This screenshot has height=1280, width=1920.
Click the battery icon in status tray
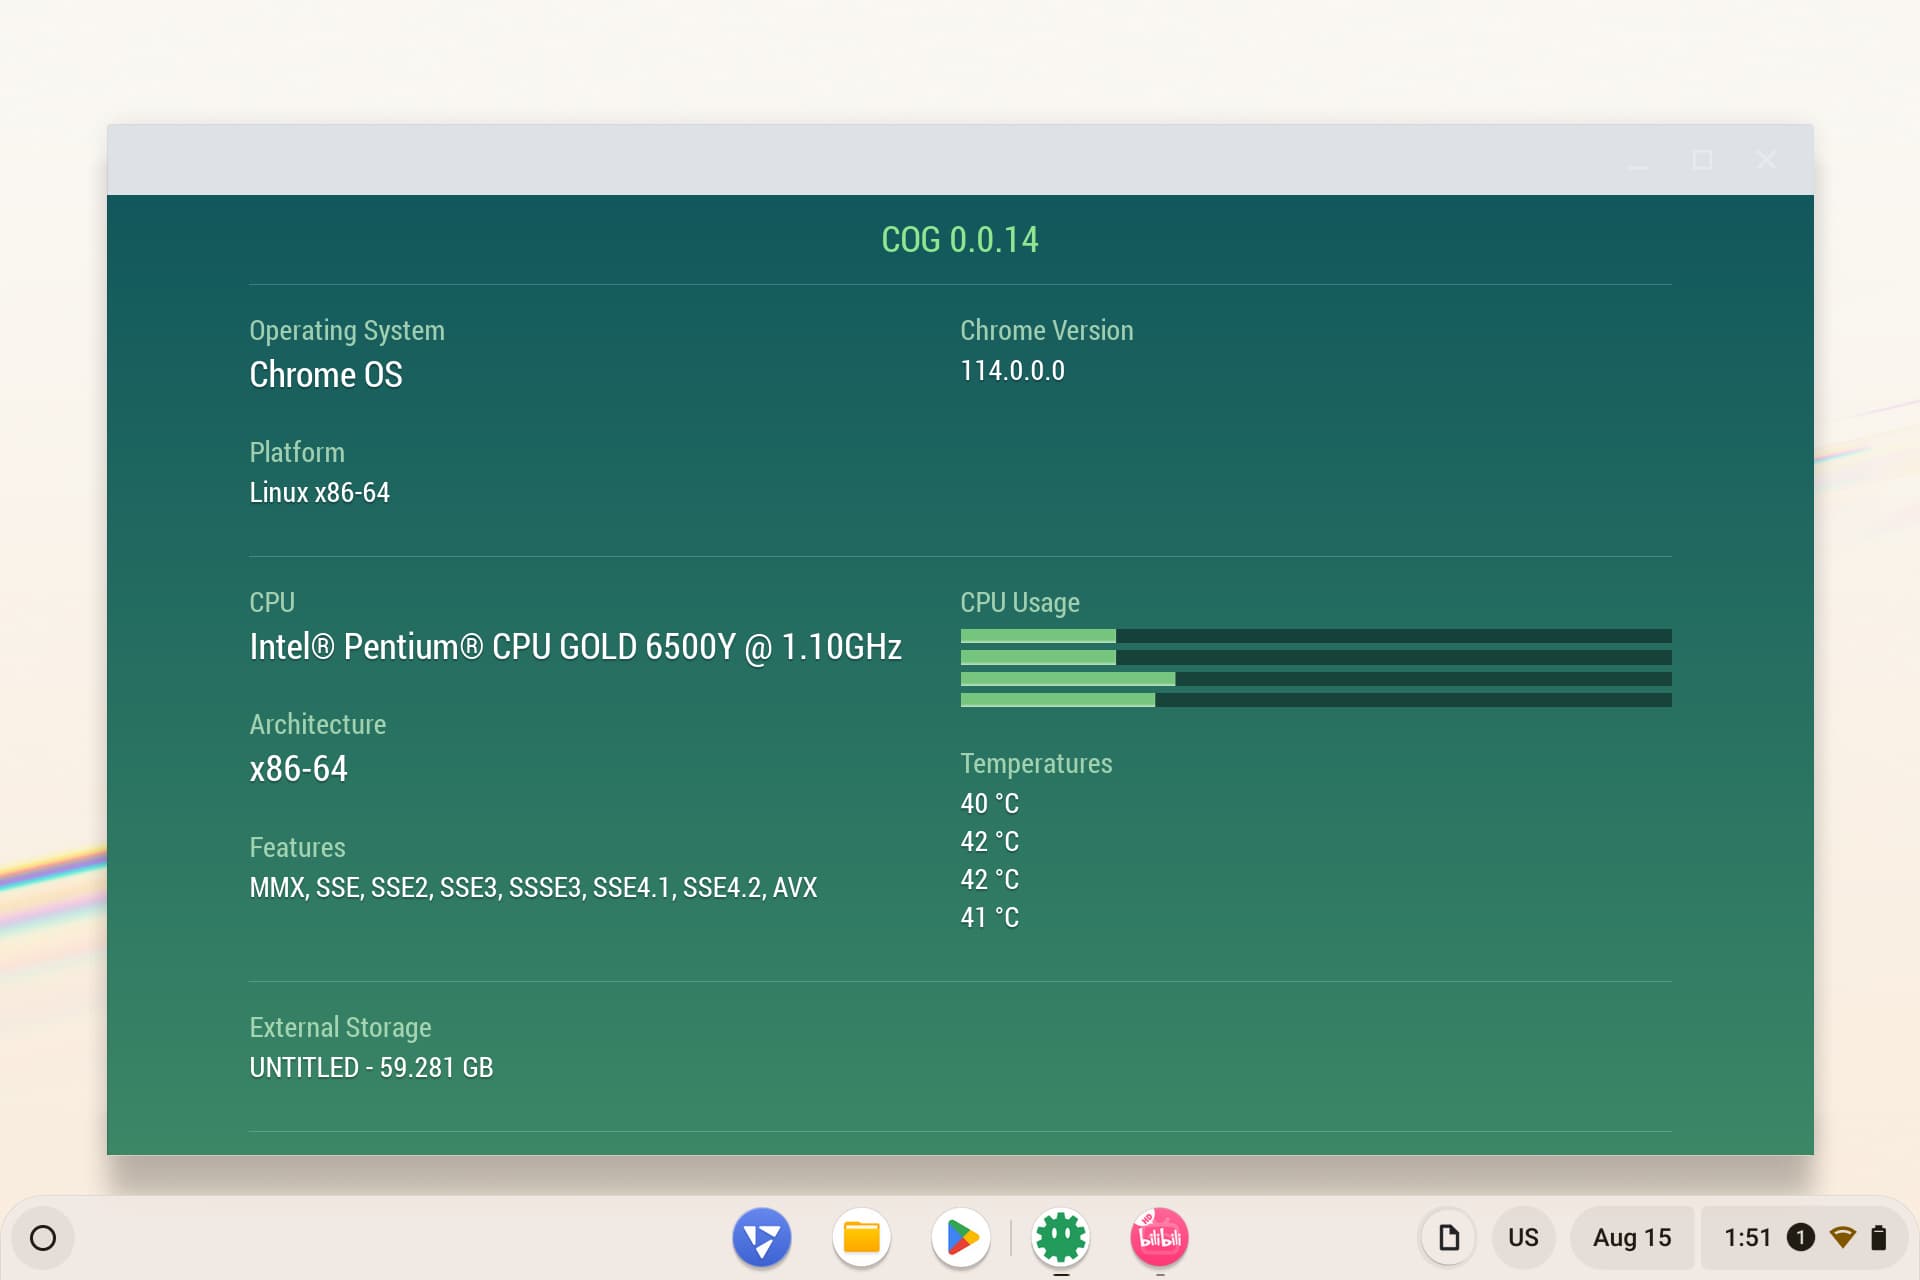point(1878,1238)
